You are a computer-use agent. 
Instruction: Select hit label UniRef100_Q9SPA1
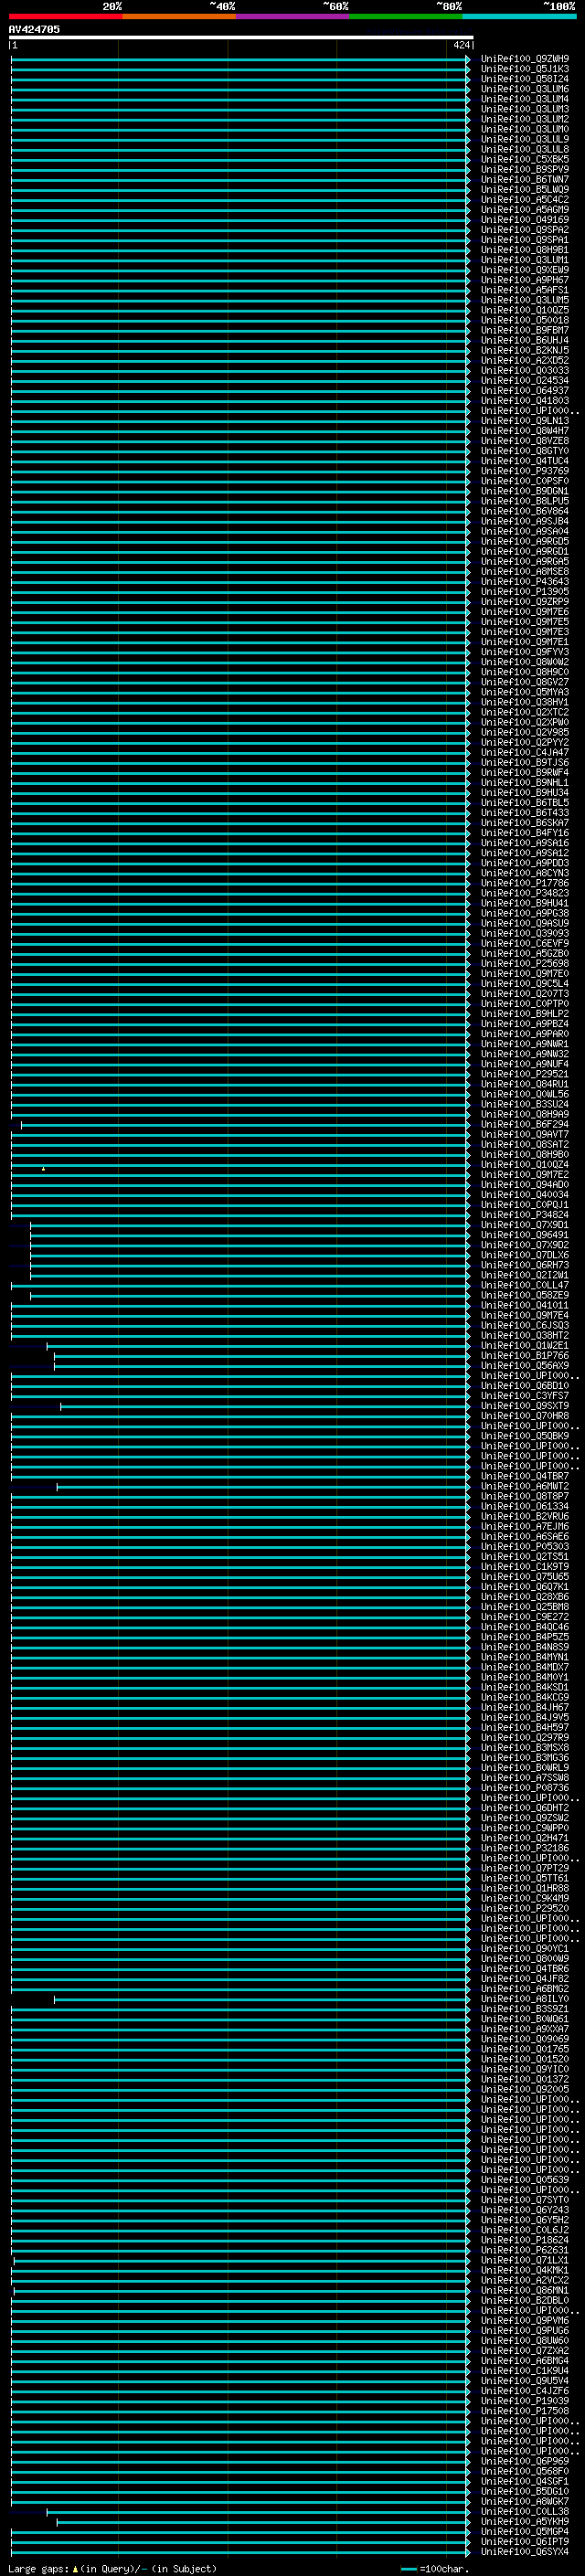coord(524,240)
